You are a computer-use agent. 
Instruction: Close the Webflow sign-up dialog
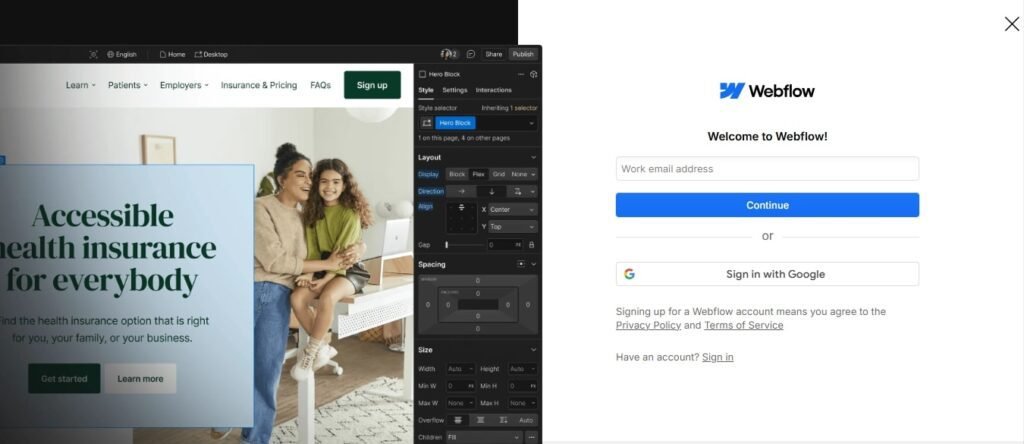click(1012, 24)
